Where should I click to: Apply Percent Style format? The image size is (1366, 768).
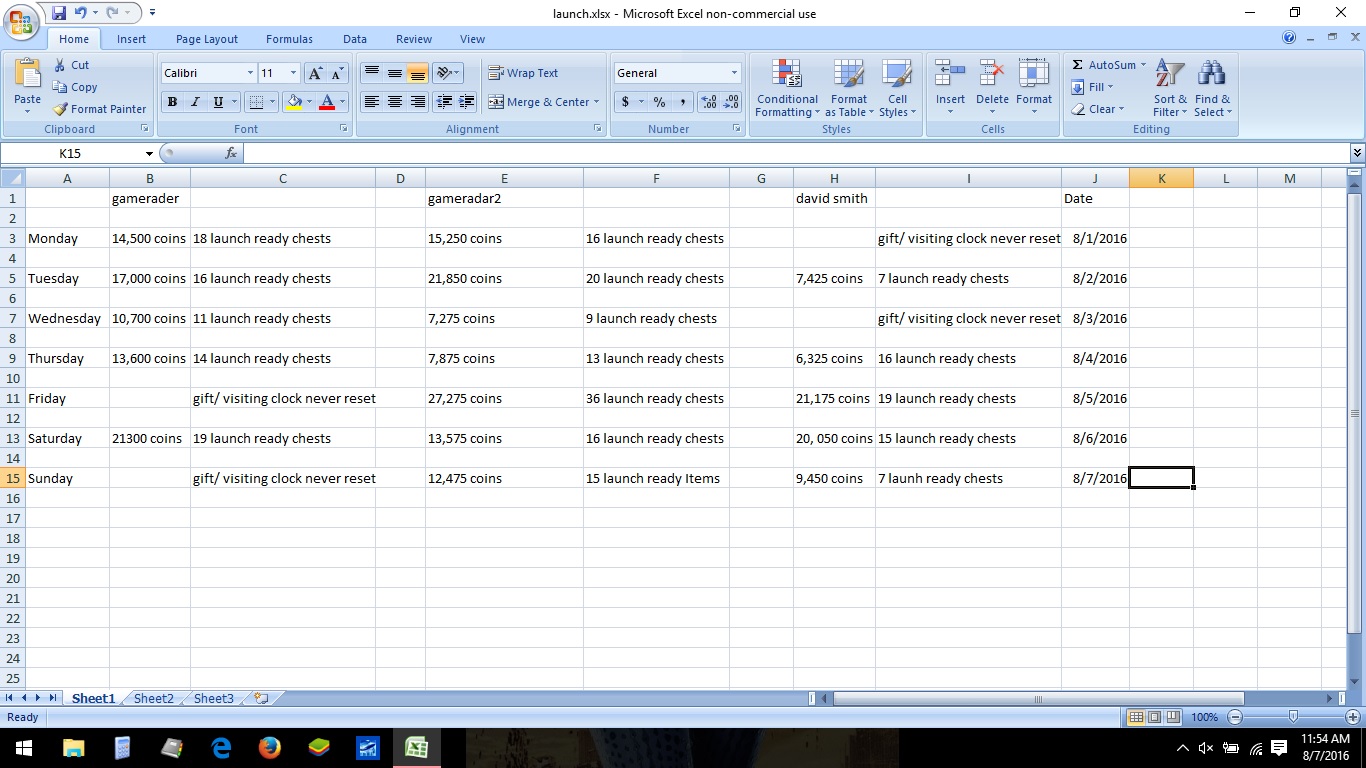pyautogui.click(x=659, y=102)
